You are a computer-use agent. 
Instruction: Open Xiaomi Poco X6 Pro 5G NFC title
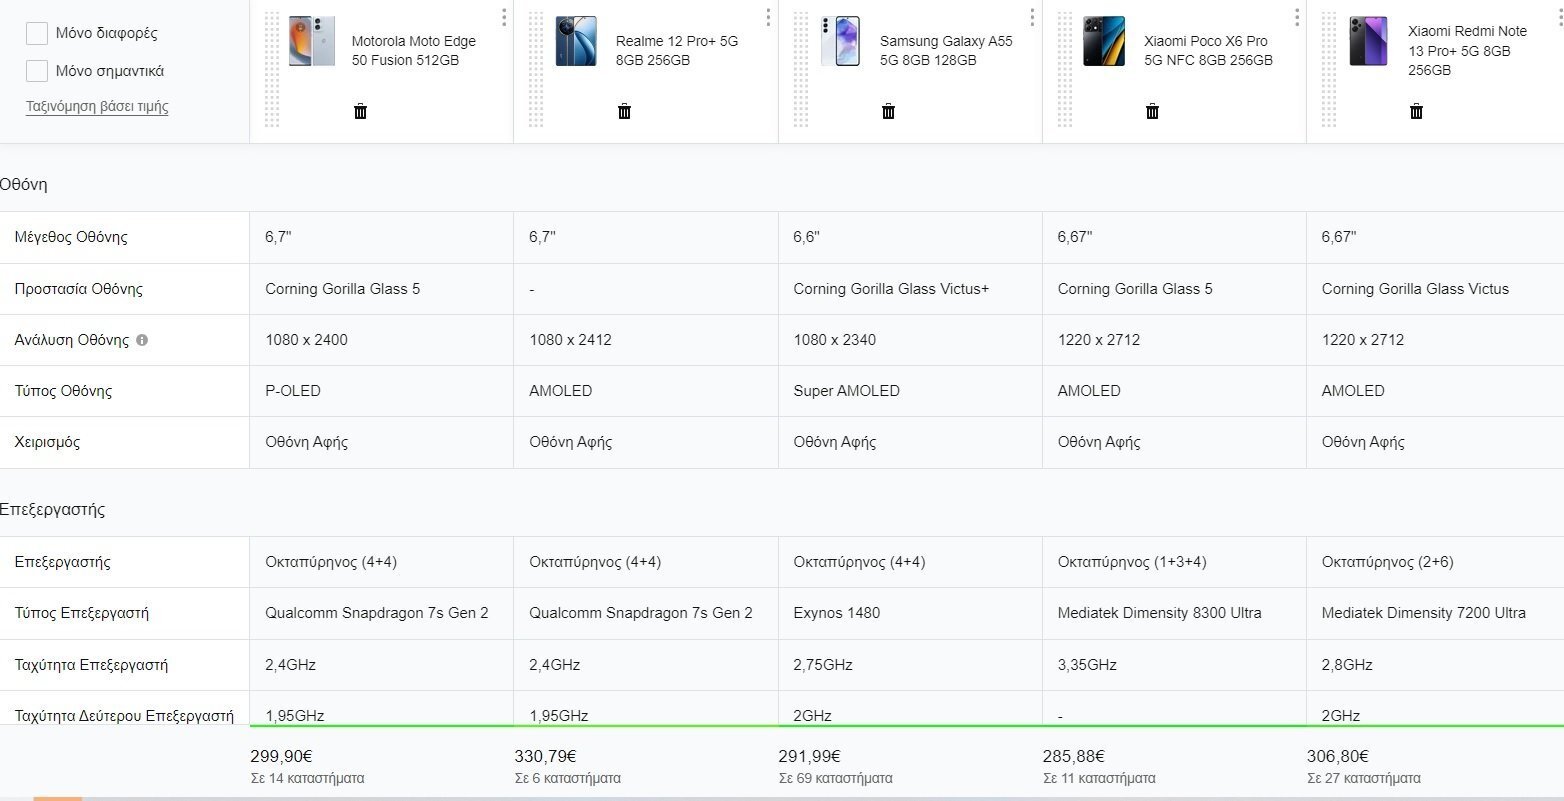1208,51
